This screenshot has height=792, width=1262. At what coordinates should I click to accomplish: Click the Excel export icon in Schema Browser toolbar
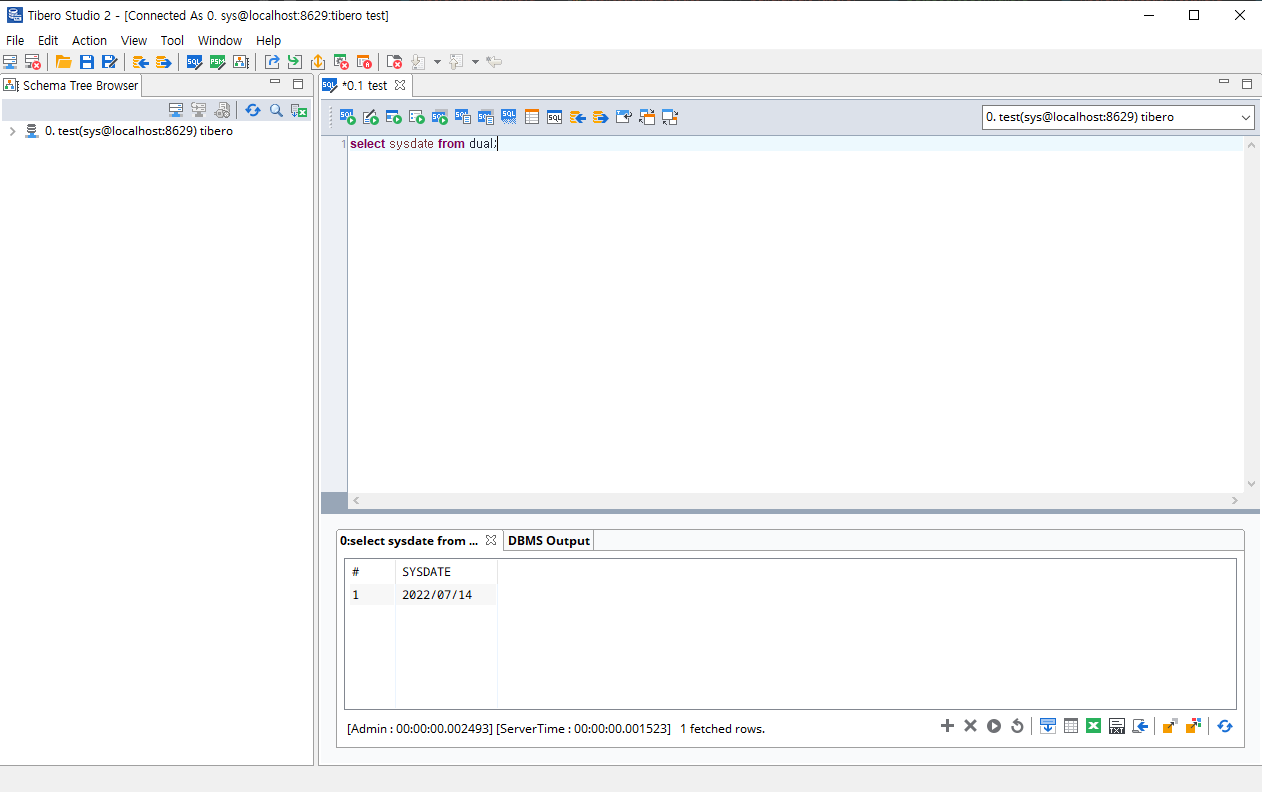click(x=299, y=110)
